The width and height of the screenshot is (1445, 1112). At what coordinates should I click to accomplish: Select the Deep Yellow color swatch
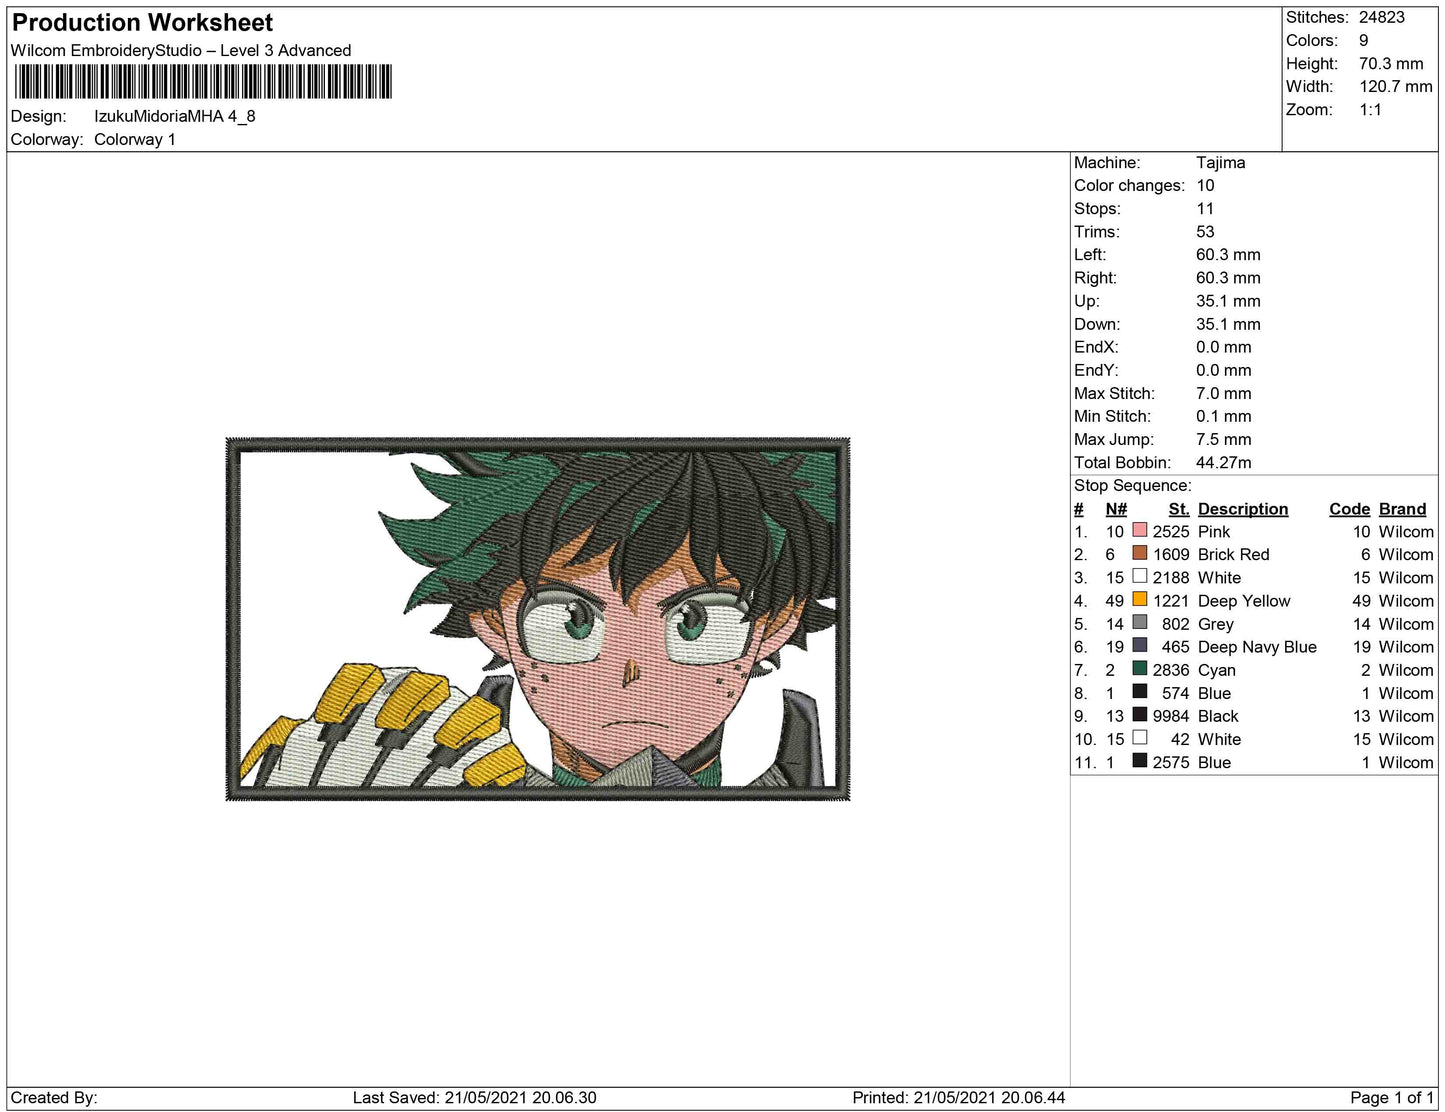tap(1140, 599)
